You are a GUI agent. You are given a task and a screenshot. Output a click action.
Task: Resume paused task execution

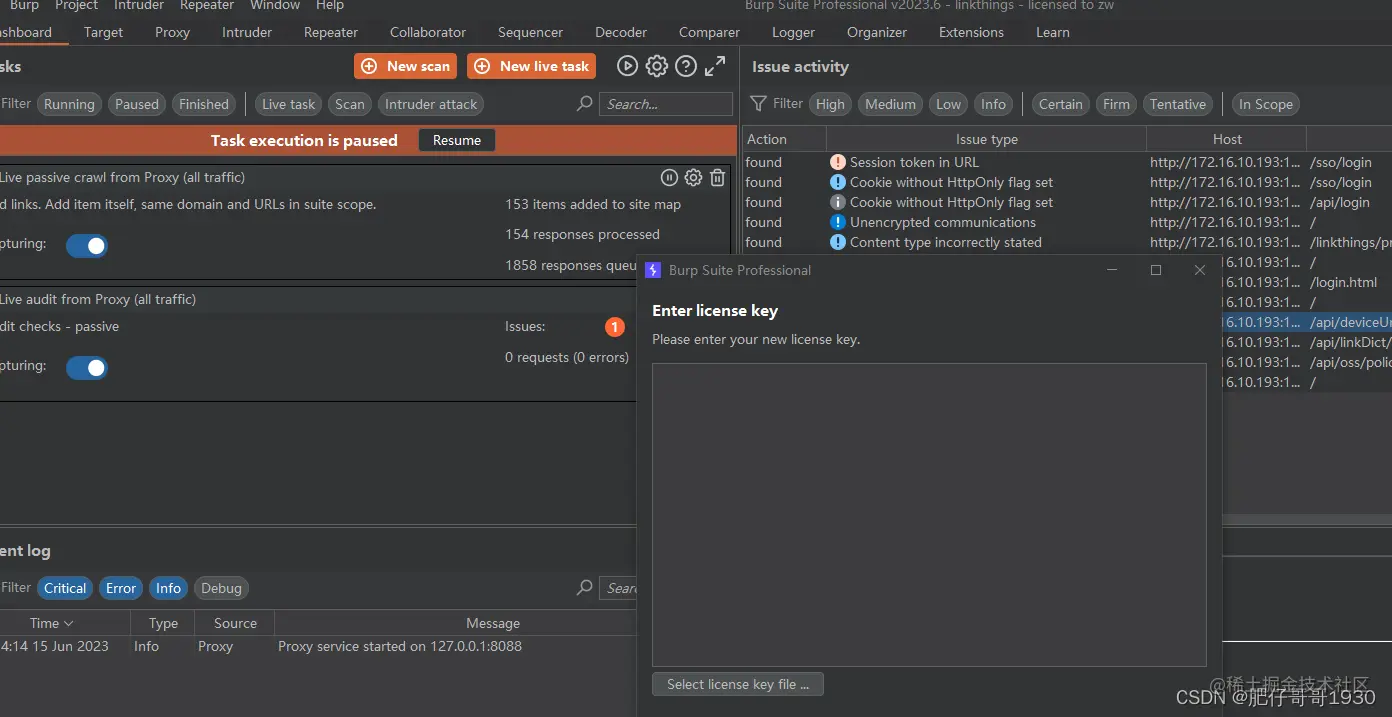click(x=457, y=140)
